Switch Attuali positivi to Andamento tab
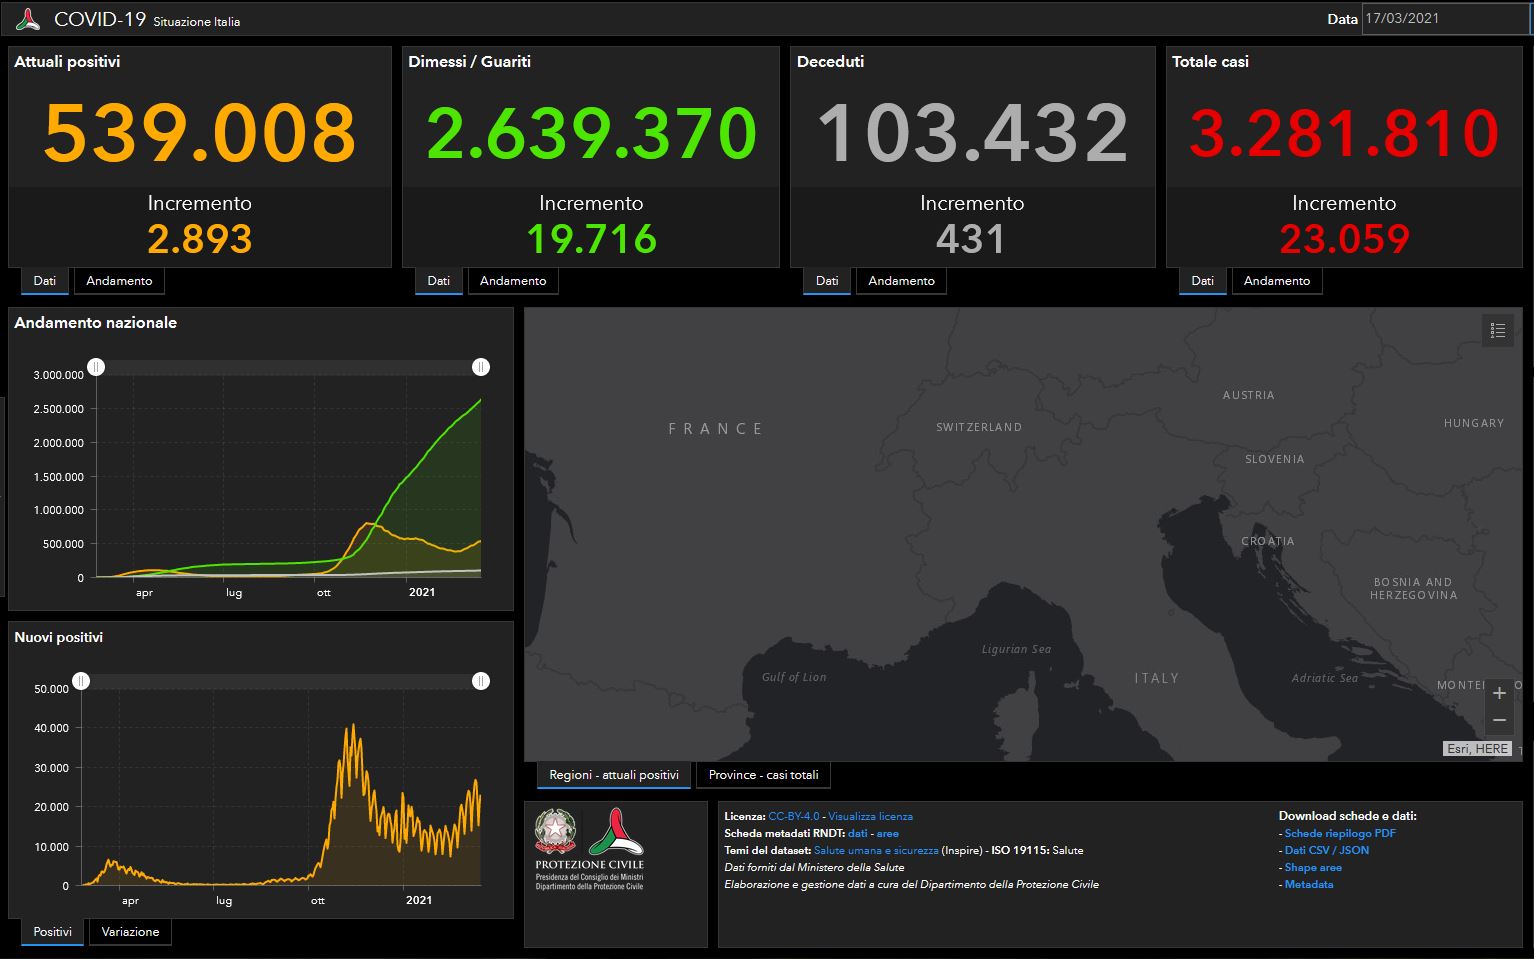The image size is (1534, 959). (x=119, y=281)
